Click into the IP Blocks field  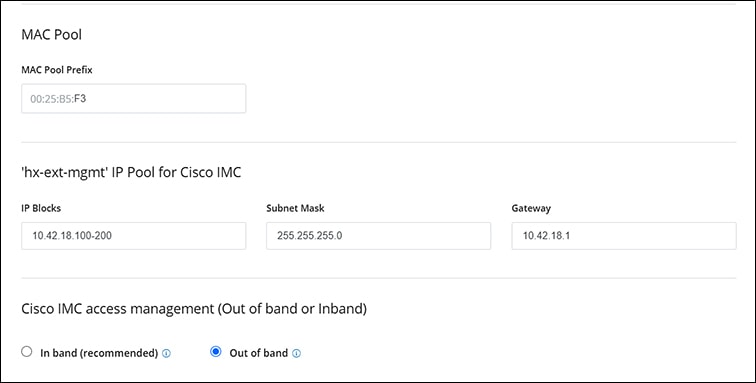pos(134,236)
